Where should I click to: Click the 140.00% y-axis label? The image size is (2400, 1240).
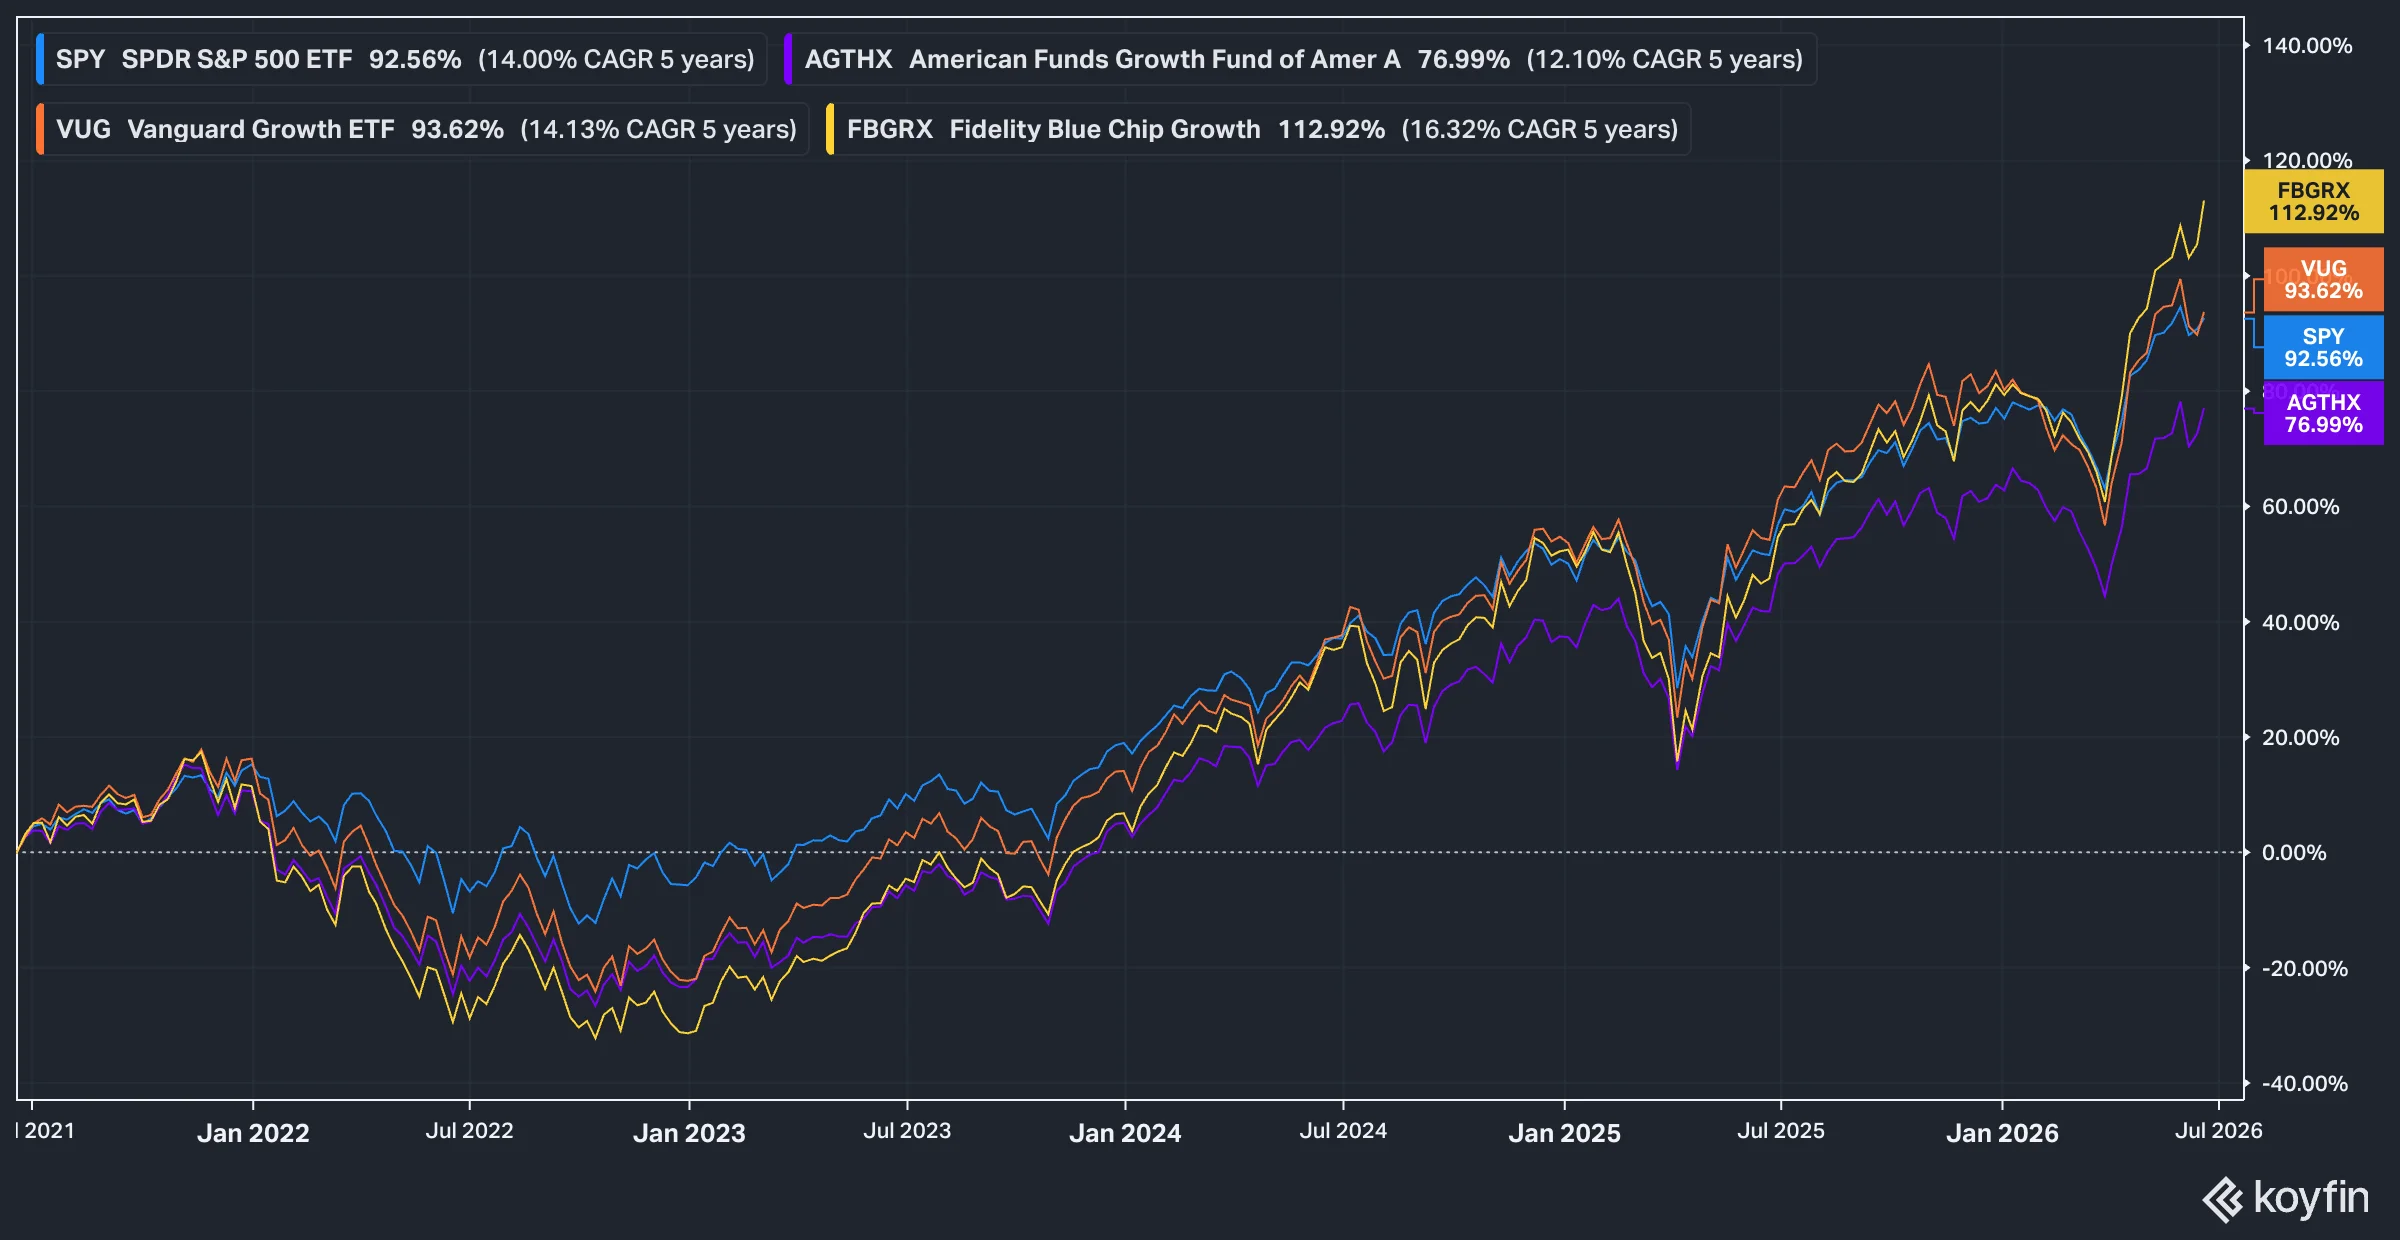click(x=2307, y=46)
